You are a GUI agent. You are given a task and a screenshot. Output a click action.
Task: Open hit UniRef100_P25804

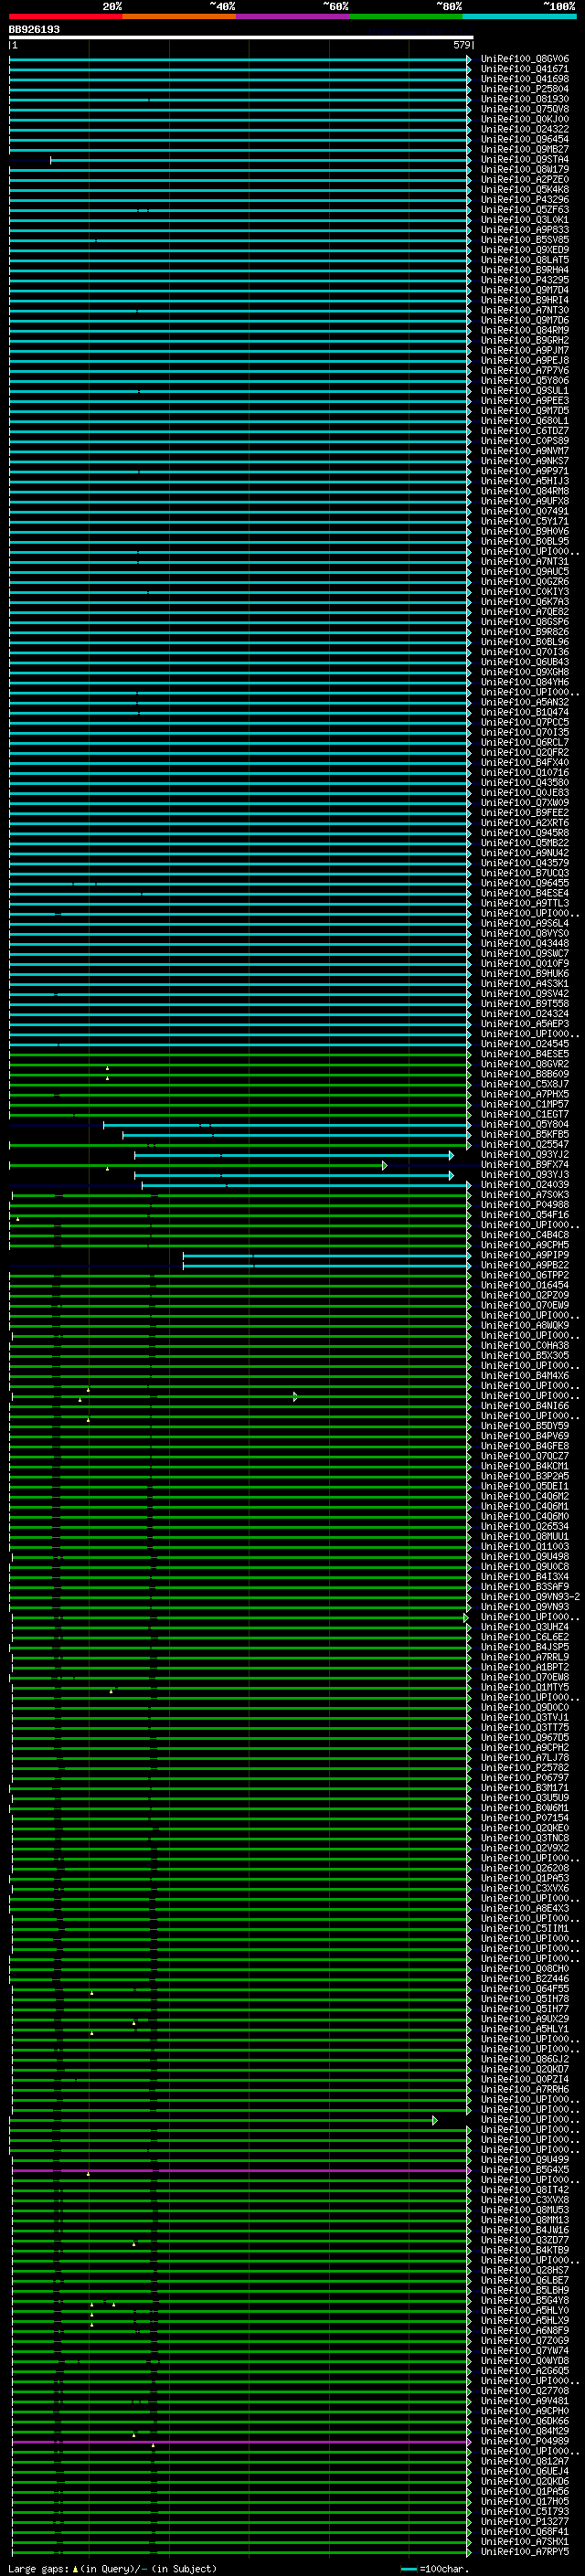click(525, 89)
